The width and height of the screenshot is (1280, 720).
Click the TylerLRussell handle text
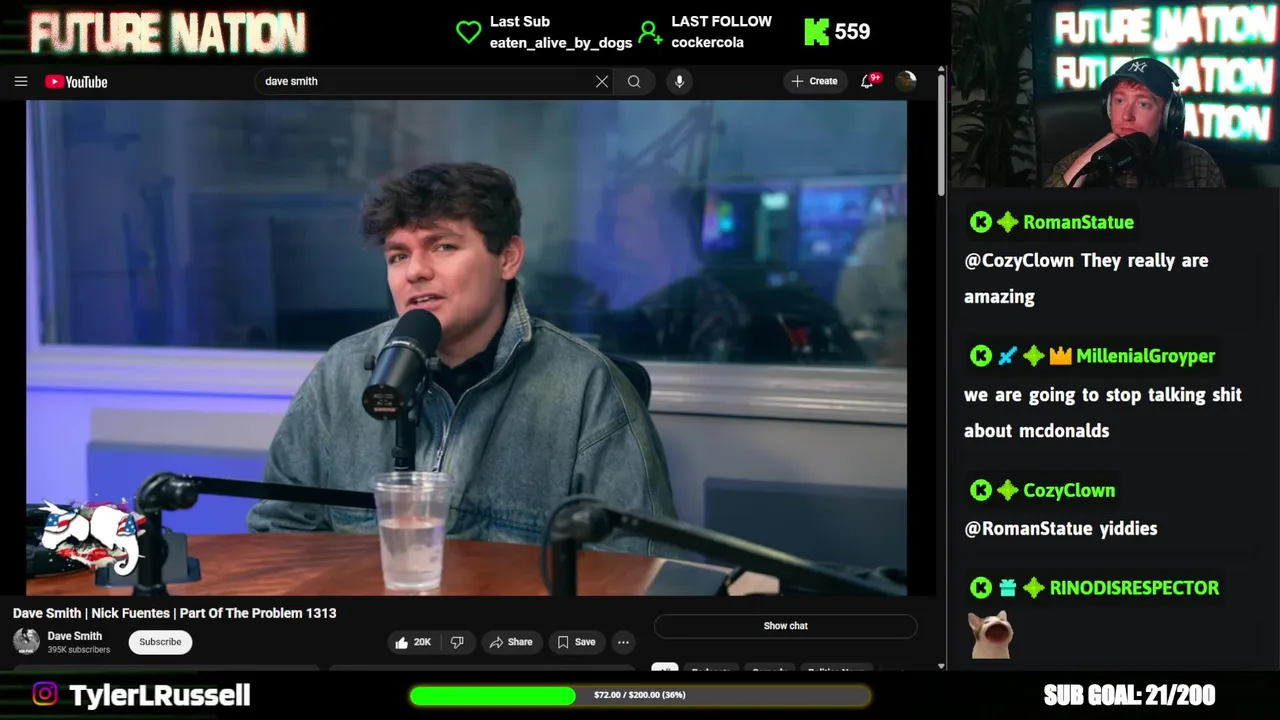tap(159, 695)
